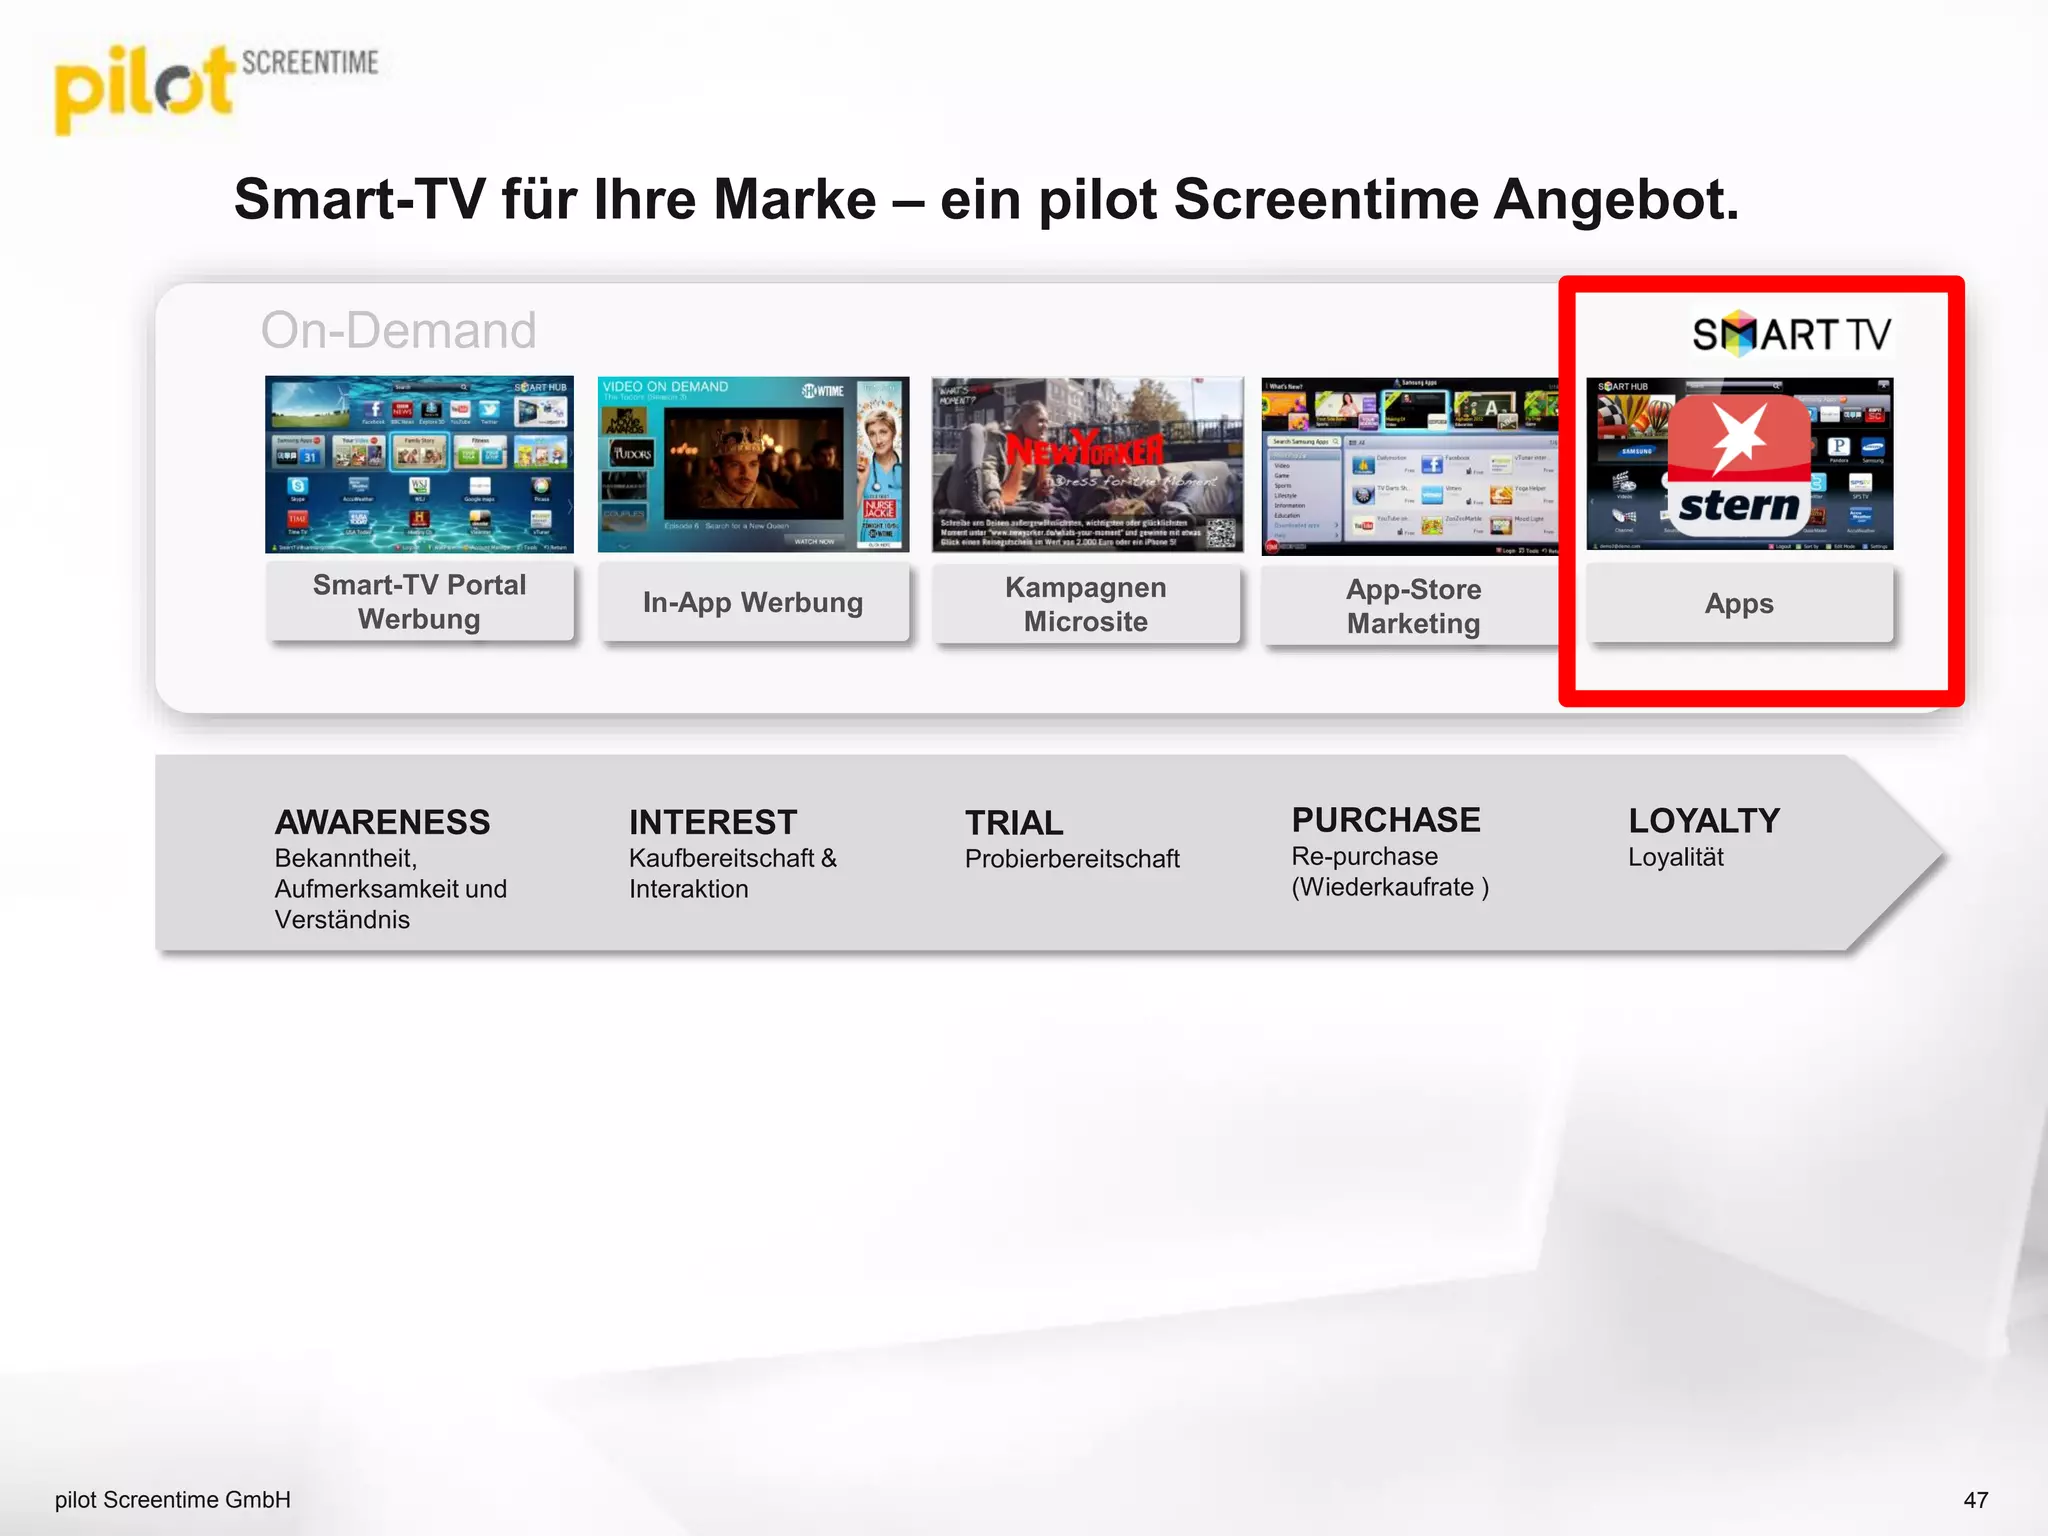
Task: Click the PURCHASE stage label
Action: (x=1386, y=820)
